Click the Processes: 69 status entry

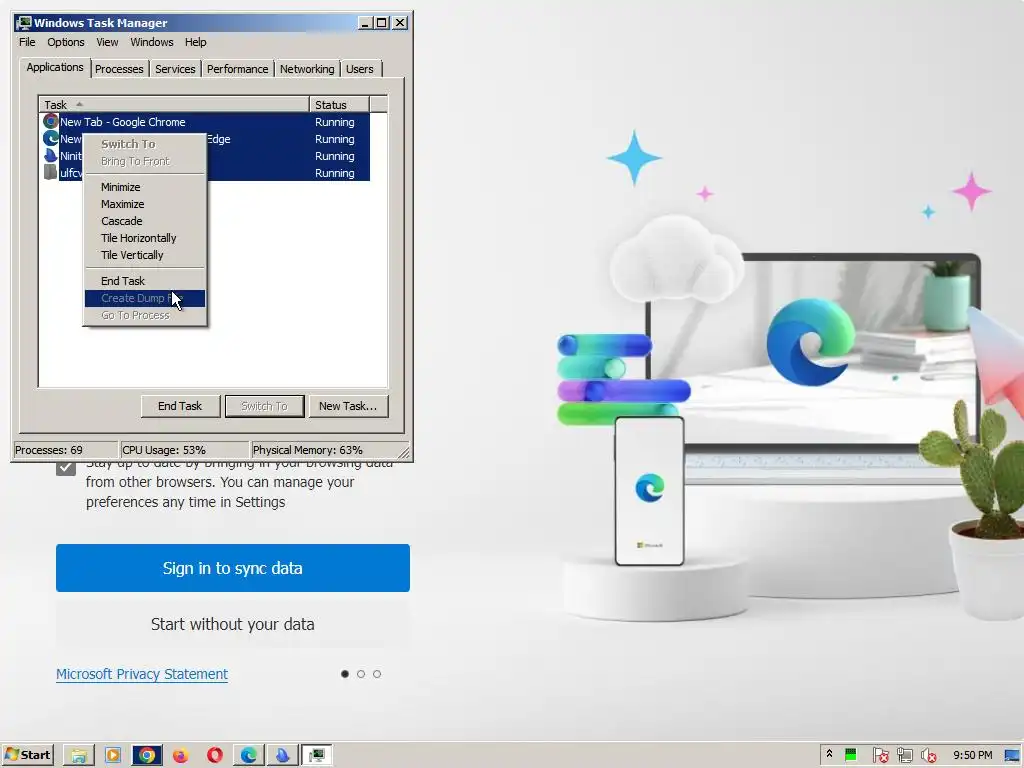pos(65,450)
